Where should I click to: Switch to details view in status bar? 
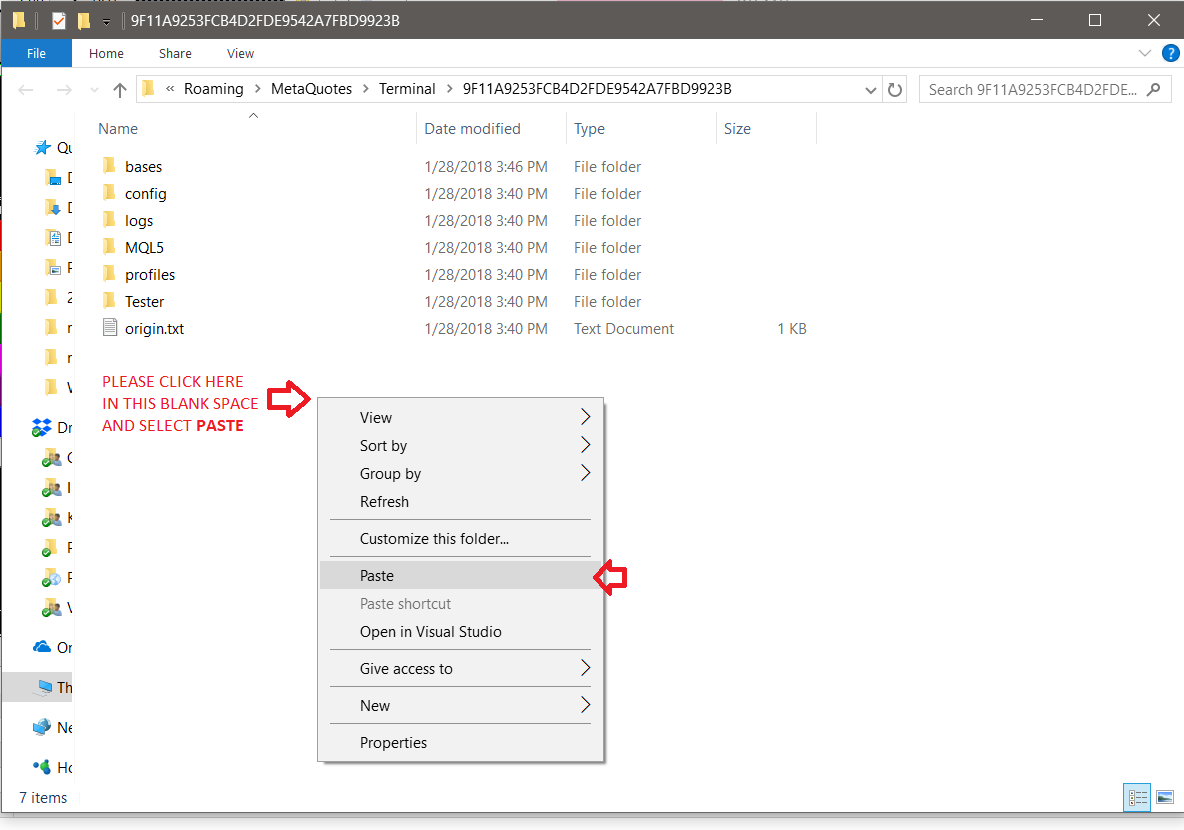tap(1138, 797)
